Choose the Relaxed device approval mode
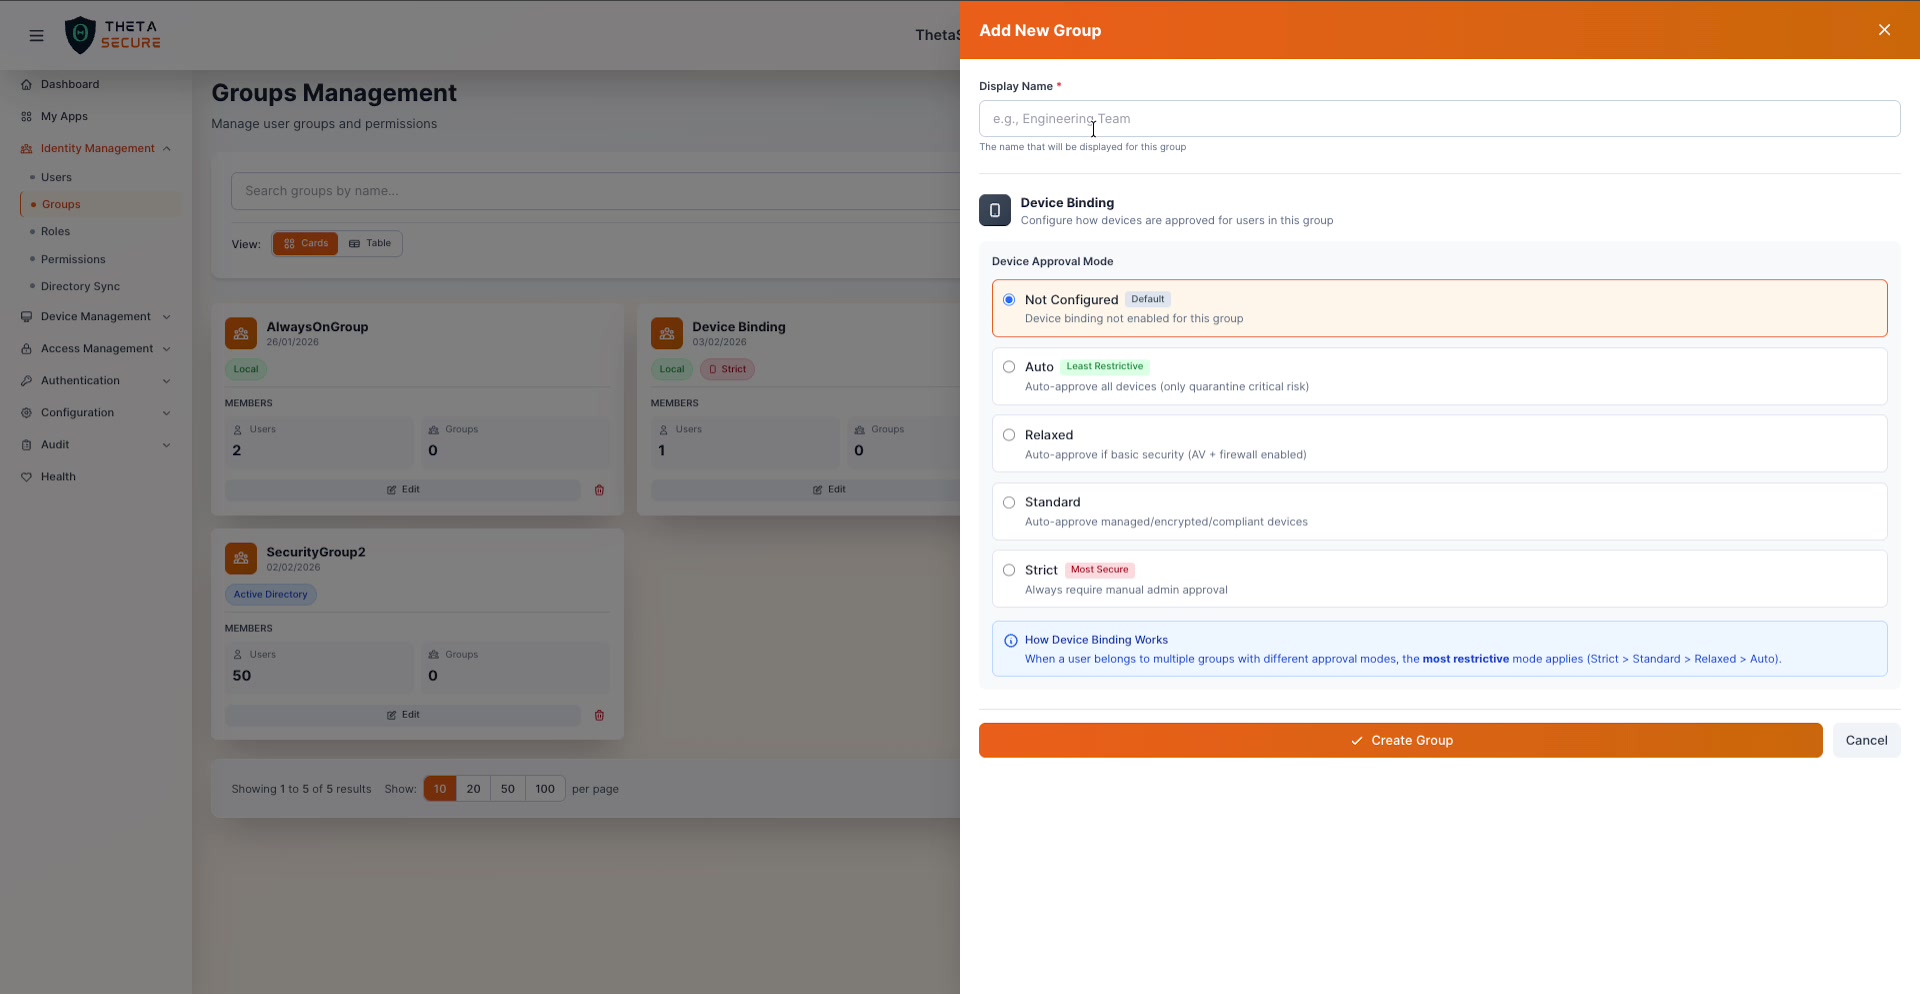The height and width of the screenshot is (994, 1920). tap(1009, 435)
